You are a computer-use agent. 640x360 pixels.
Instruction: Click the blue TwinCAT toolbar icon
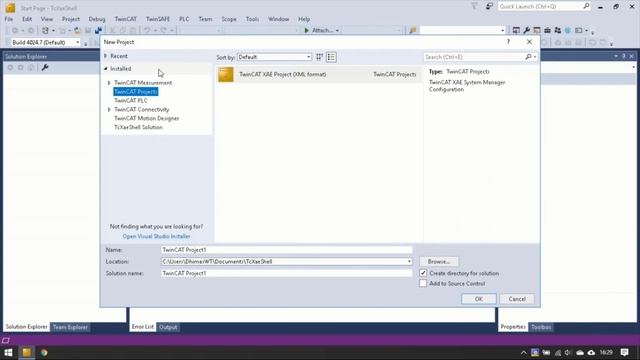pos(98,30)
